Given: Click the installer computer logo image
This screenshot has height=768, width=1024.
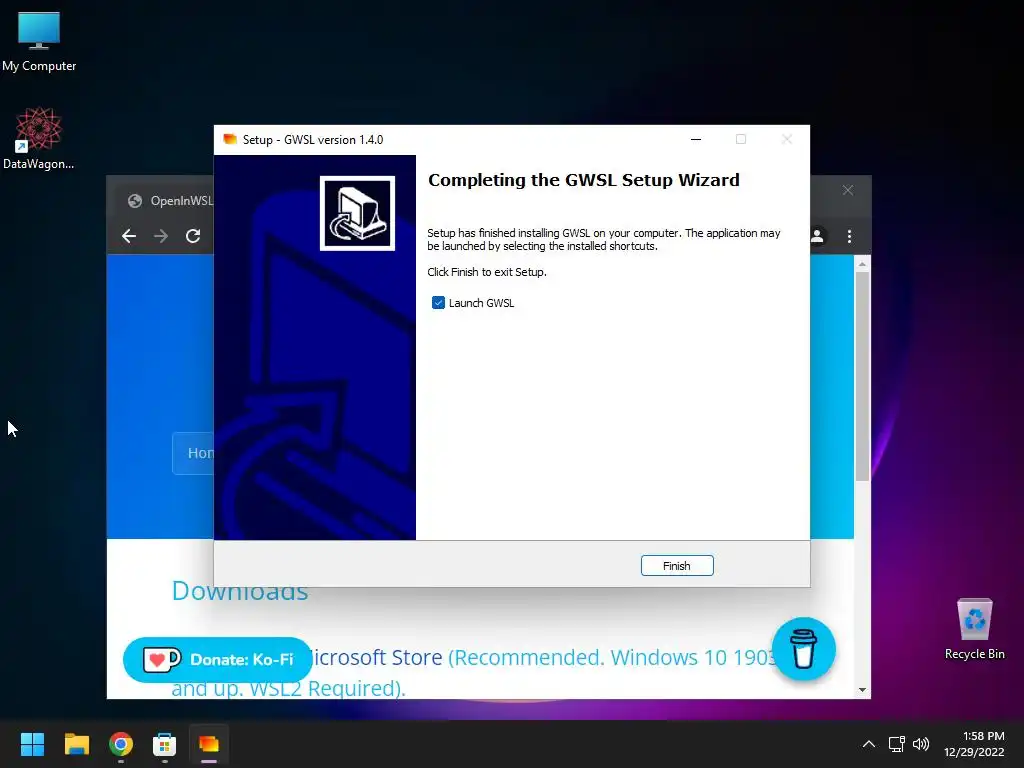Looking at the screenshot, I should pyautogui.click(x=357, y=213).
